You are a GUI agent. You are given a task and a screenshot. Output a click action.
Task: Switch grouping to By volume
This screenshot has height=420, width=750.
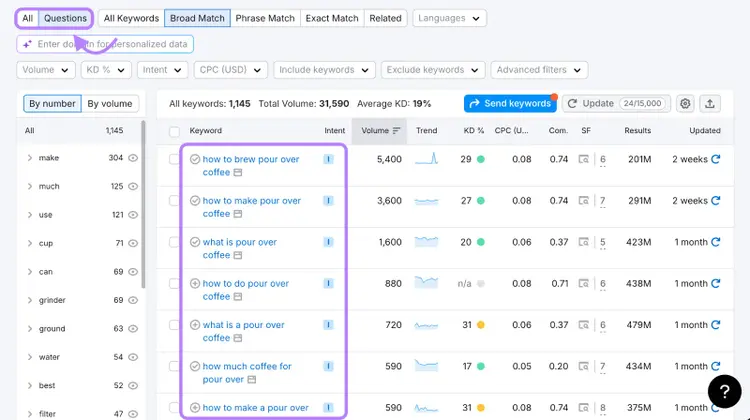(x=110, y=104)
